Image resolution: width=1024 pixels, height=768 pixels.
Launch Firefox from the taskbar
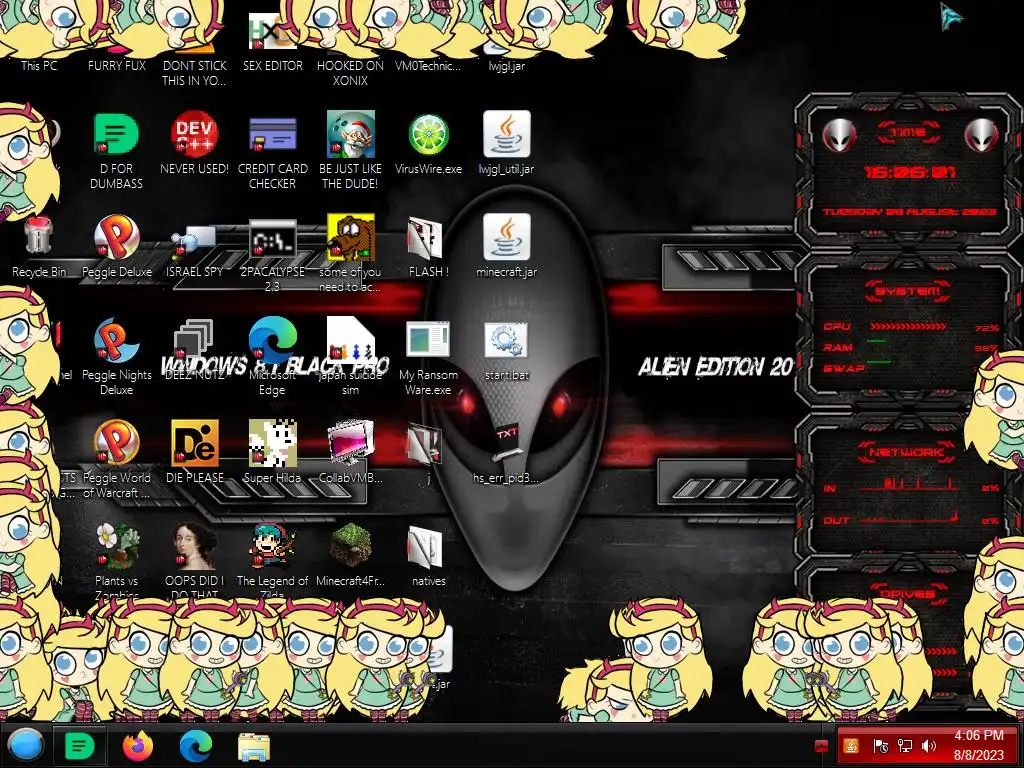pos(138,745)
